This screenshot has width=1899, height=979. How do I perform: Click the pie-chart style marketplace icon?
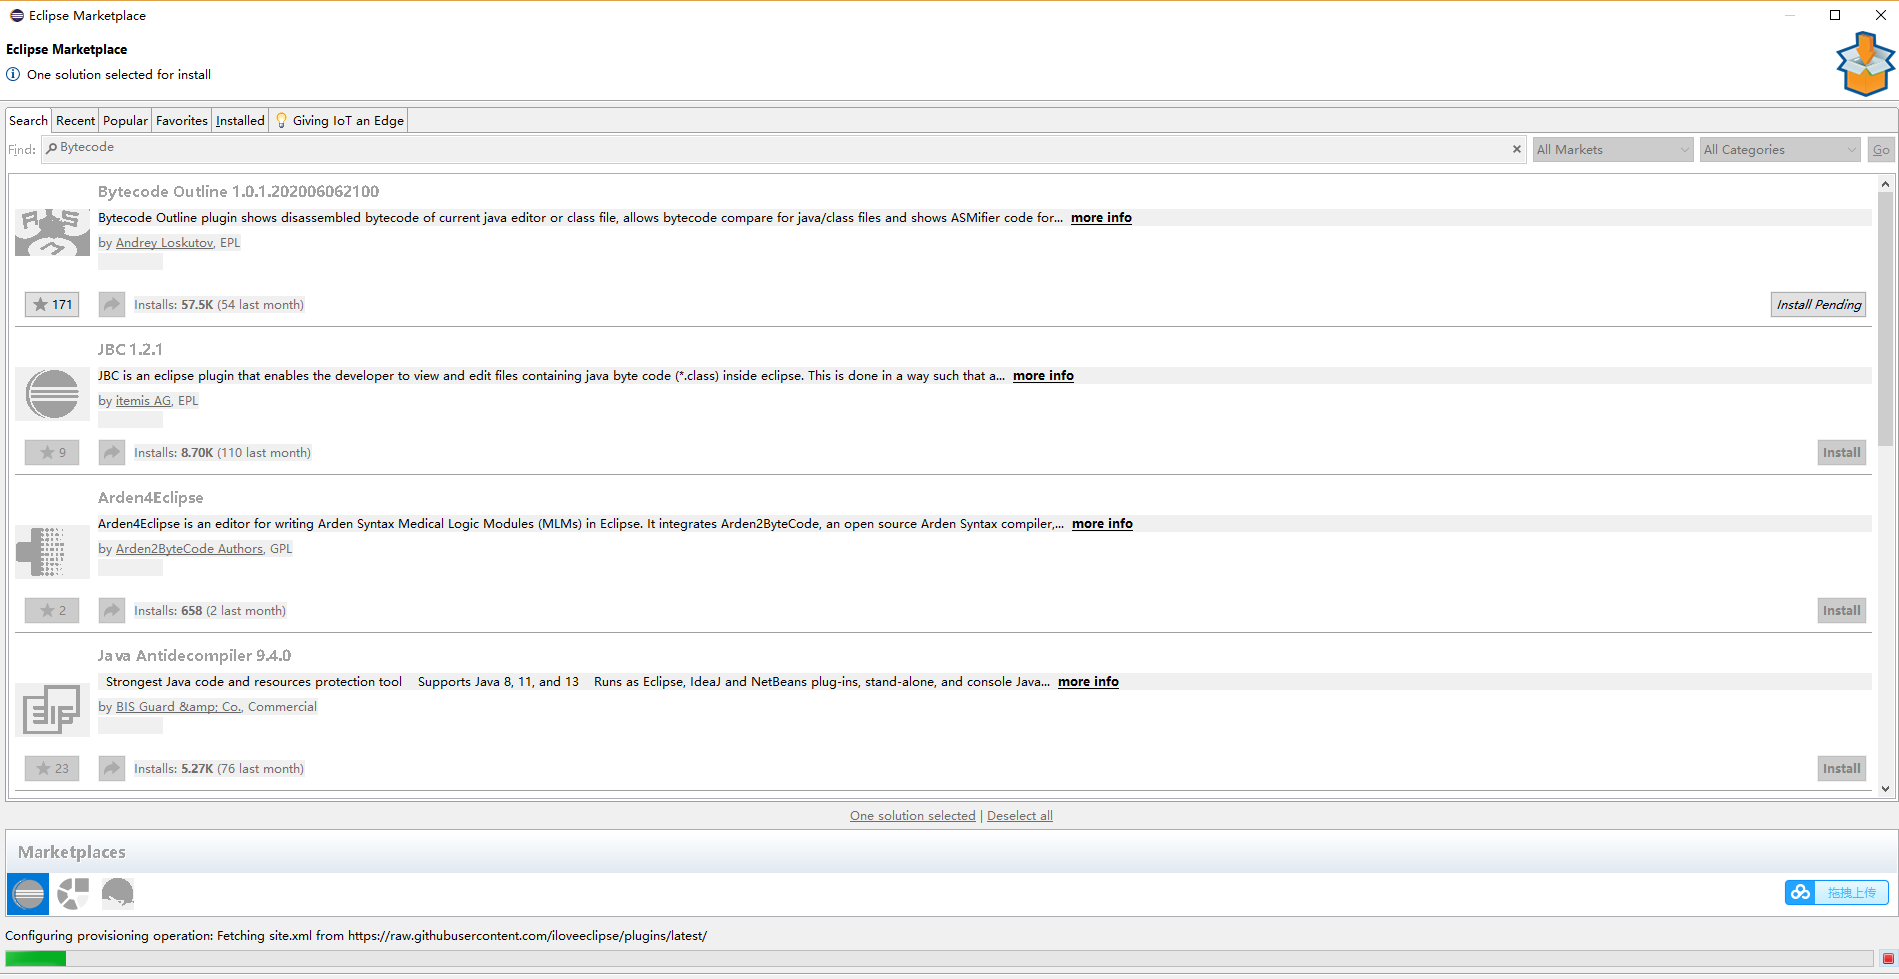point(72,893)
